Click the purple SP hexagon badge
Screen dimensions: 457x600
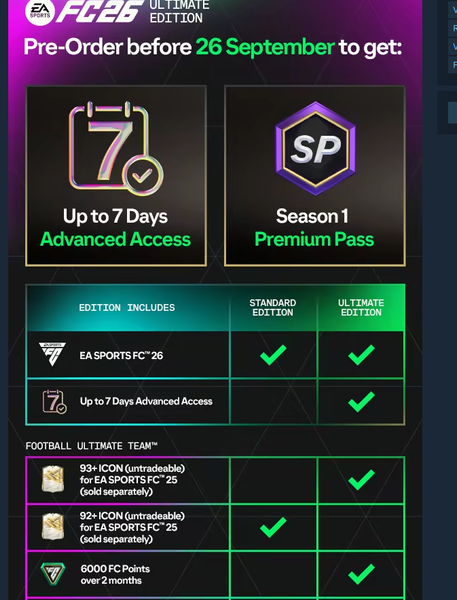[315, 148]
